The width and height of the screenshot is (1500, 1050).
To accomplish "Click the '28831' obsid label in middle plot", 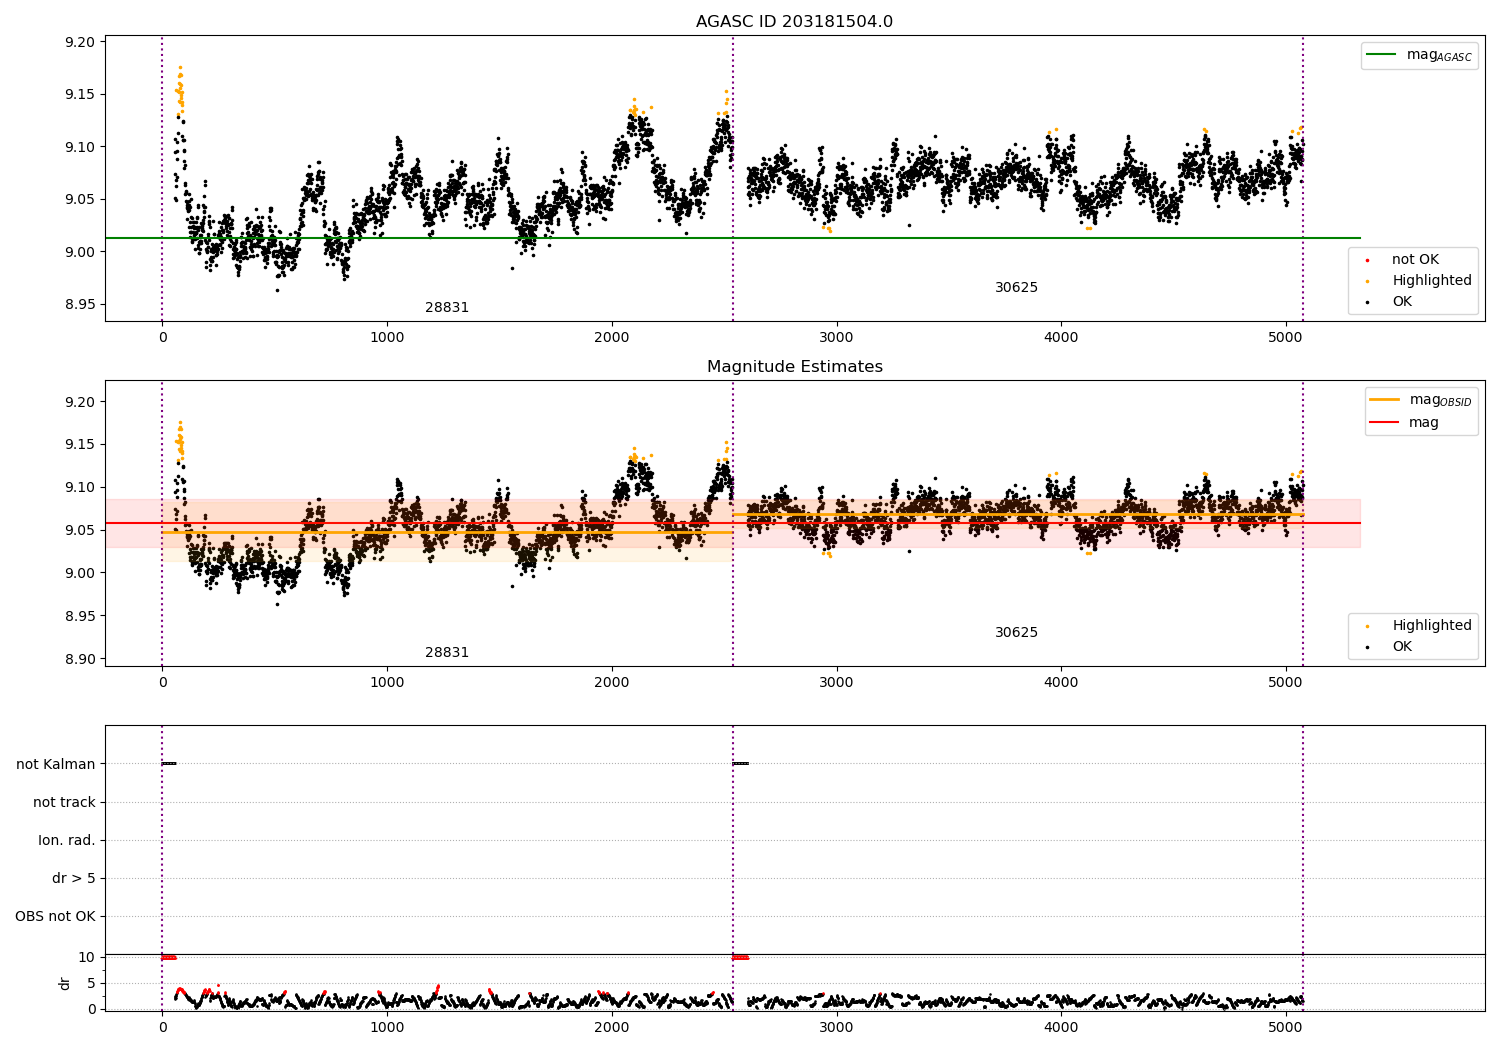I will [x=447, y=653].
